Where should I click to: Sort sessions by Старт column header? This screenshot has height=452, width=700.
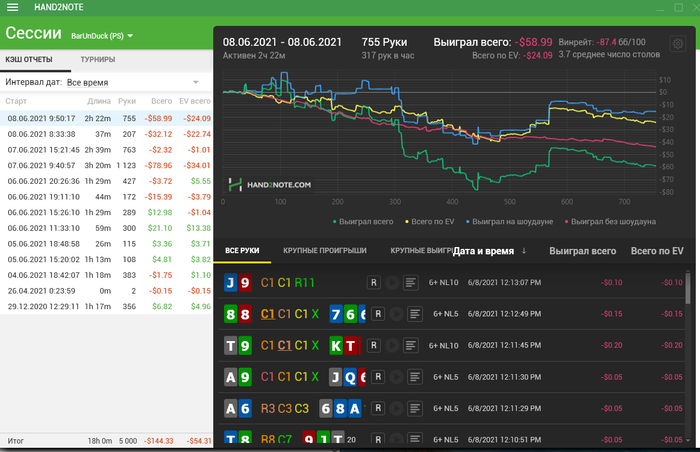(16, 101)
